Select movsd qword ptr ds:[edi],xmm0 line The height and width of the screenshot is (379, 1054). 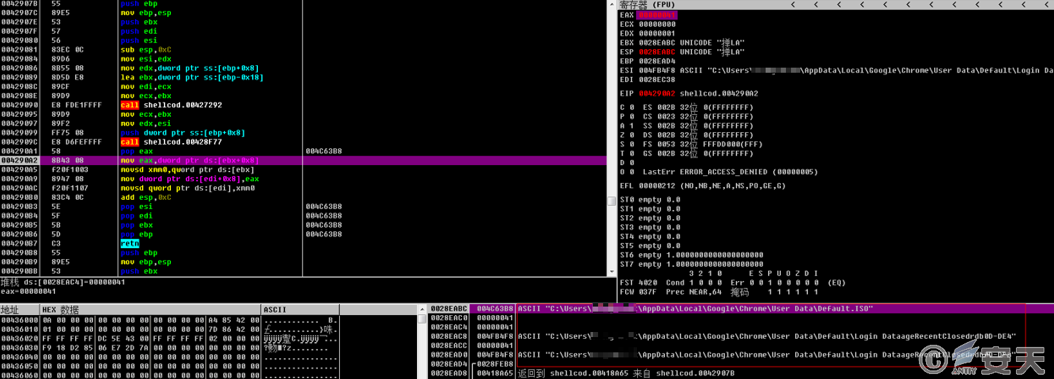(x=188, y=188)
